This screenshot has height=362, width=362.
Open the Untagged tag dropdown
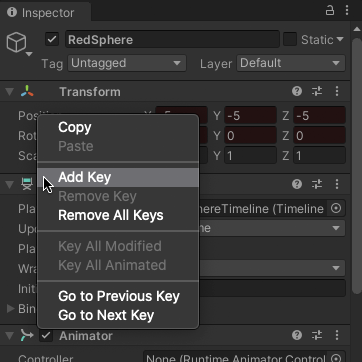[x=127, y=63]
